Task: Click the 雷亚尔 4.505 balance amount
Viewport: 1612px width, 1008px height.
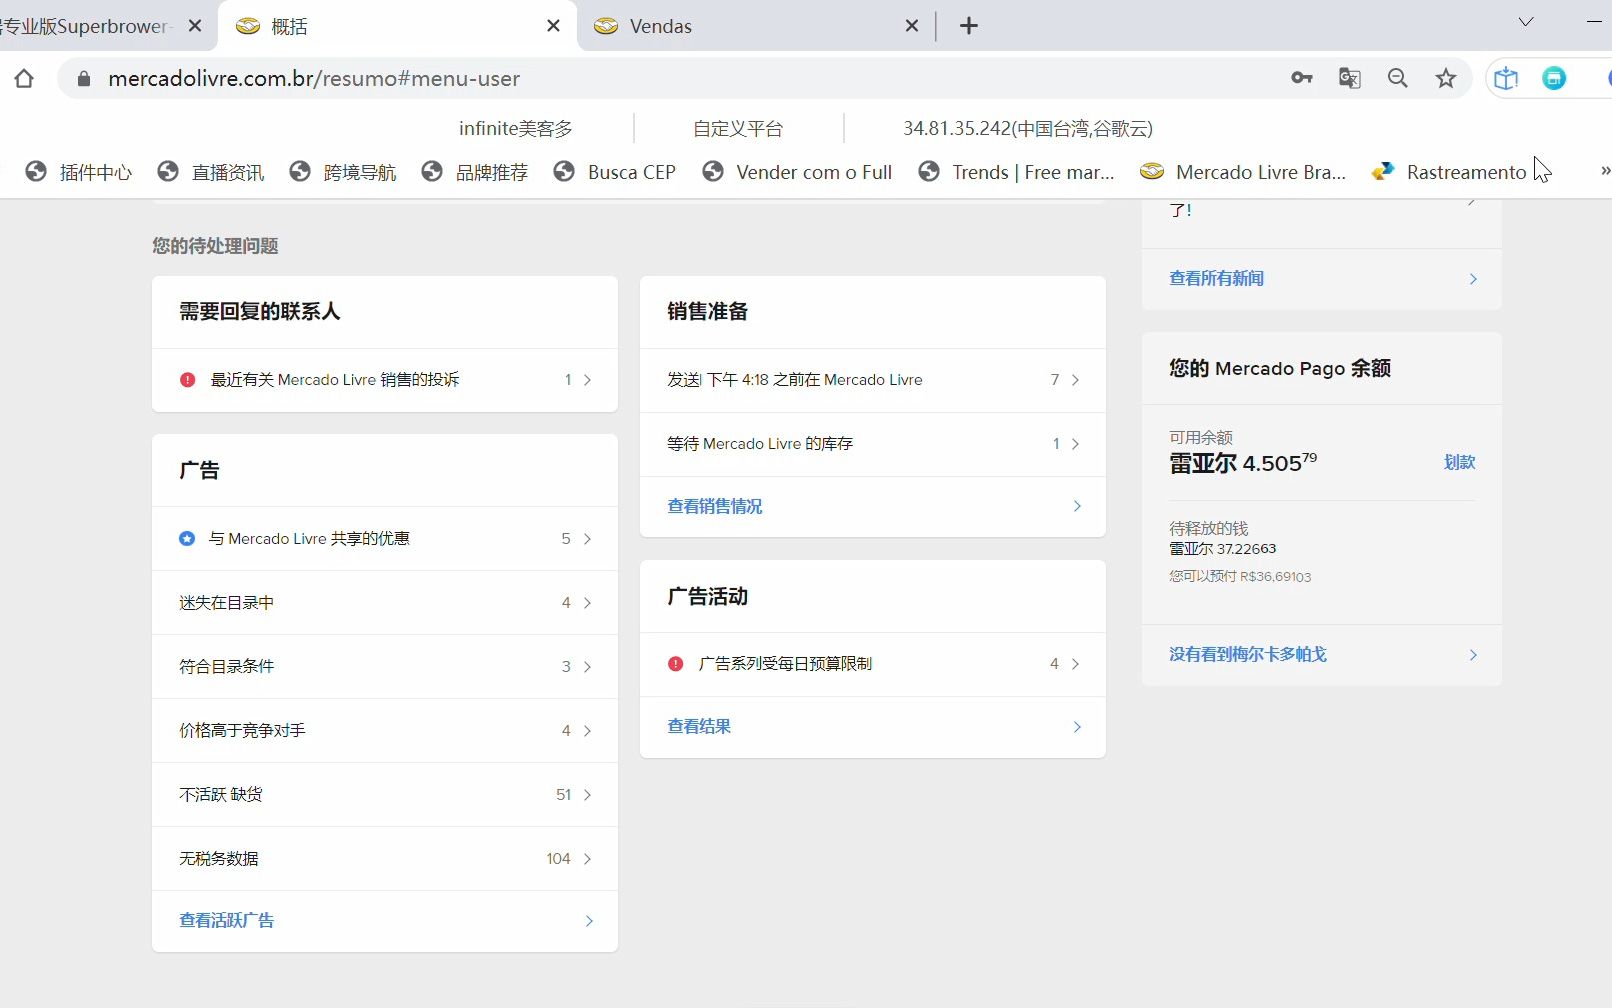Action: click(1243, 463)
